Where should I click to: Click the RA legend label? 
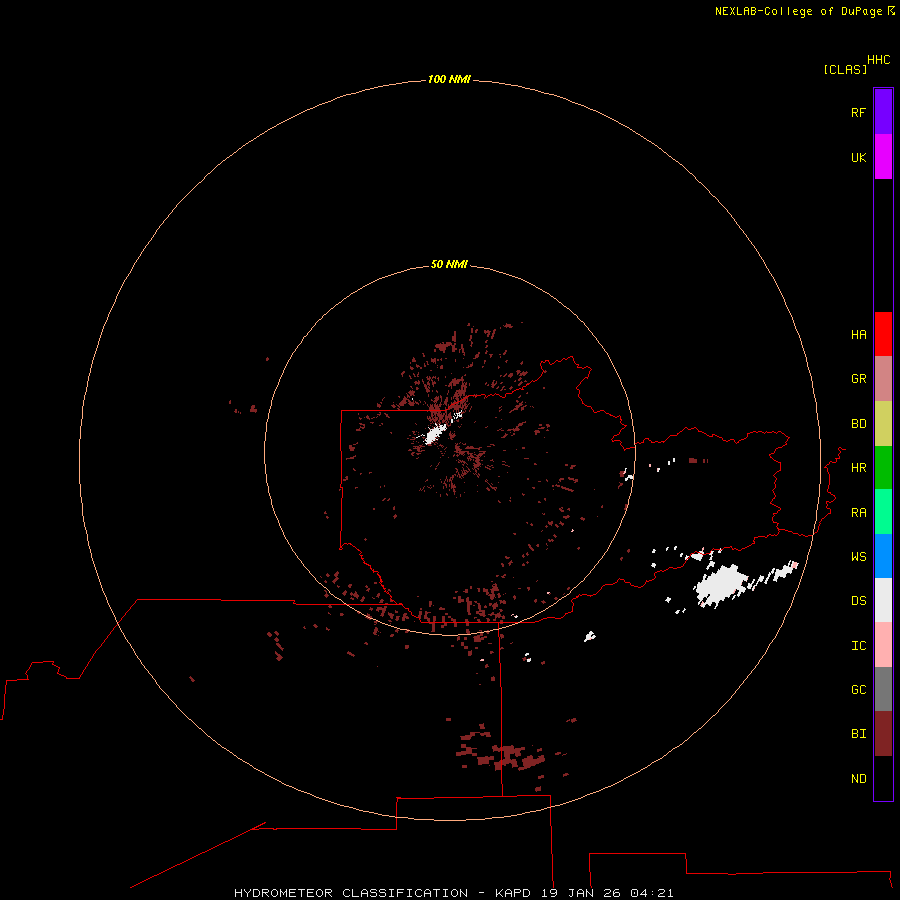(x=858, y=513)
